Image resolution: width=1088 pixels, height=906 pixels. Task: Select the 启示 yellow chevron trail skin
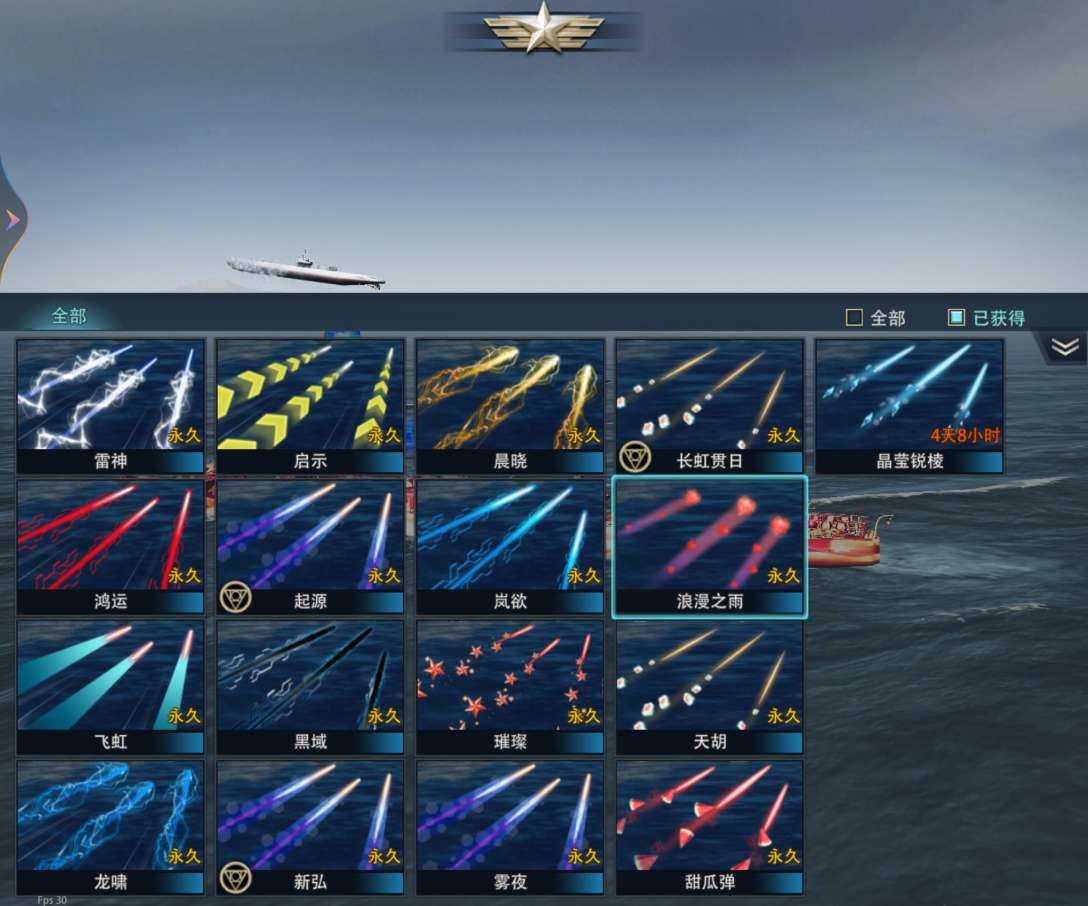click(310, 407)
